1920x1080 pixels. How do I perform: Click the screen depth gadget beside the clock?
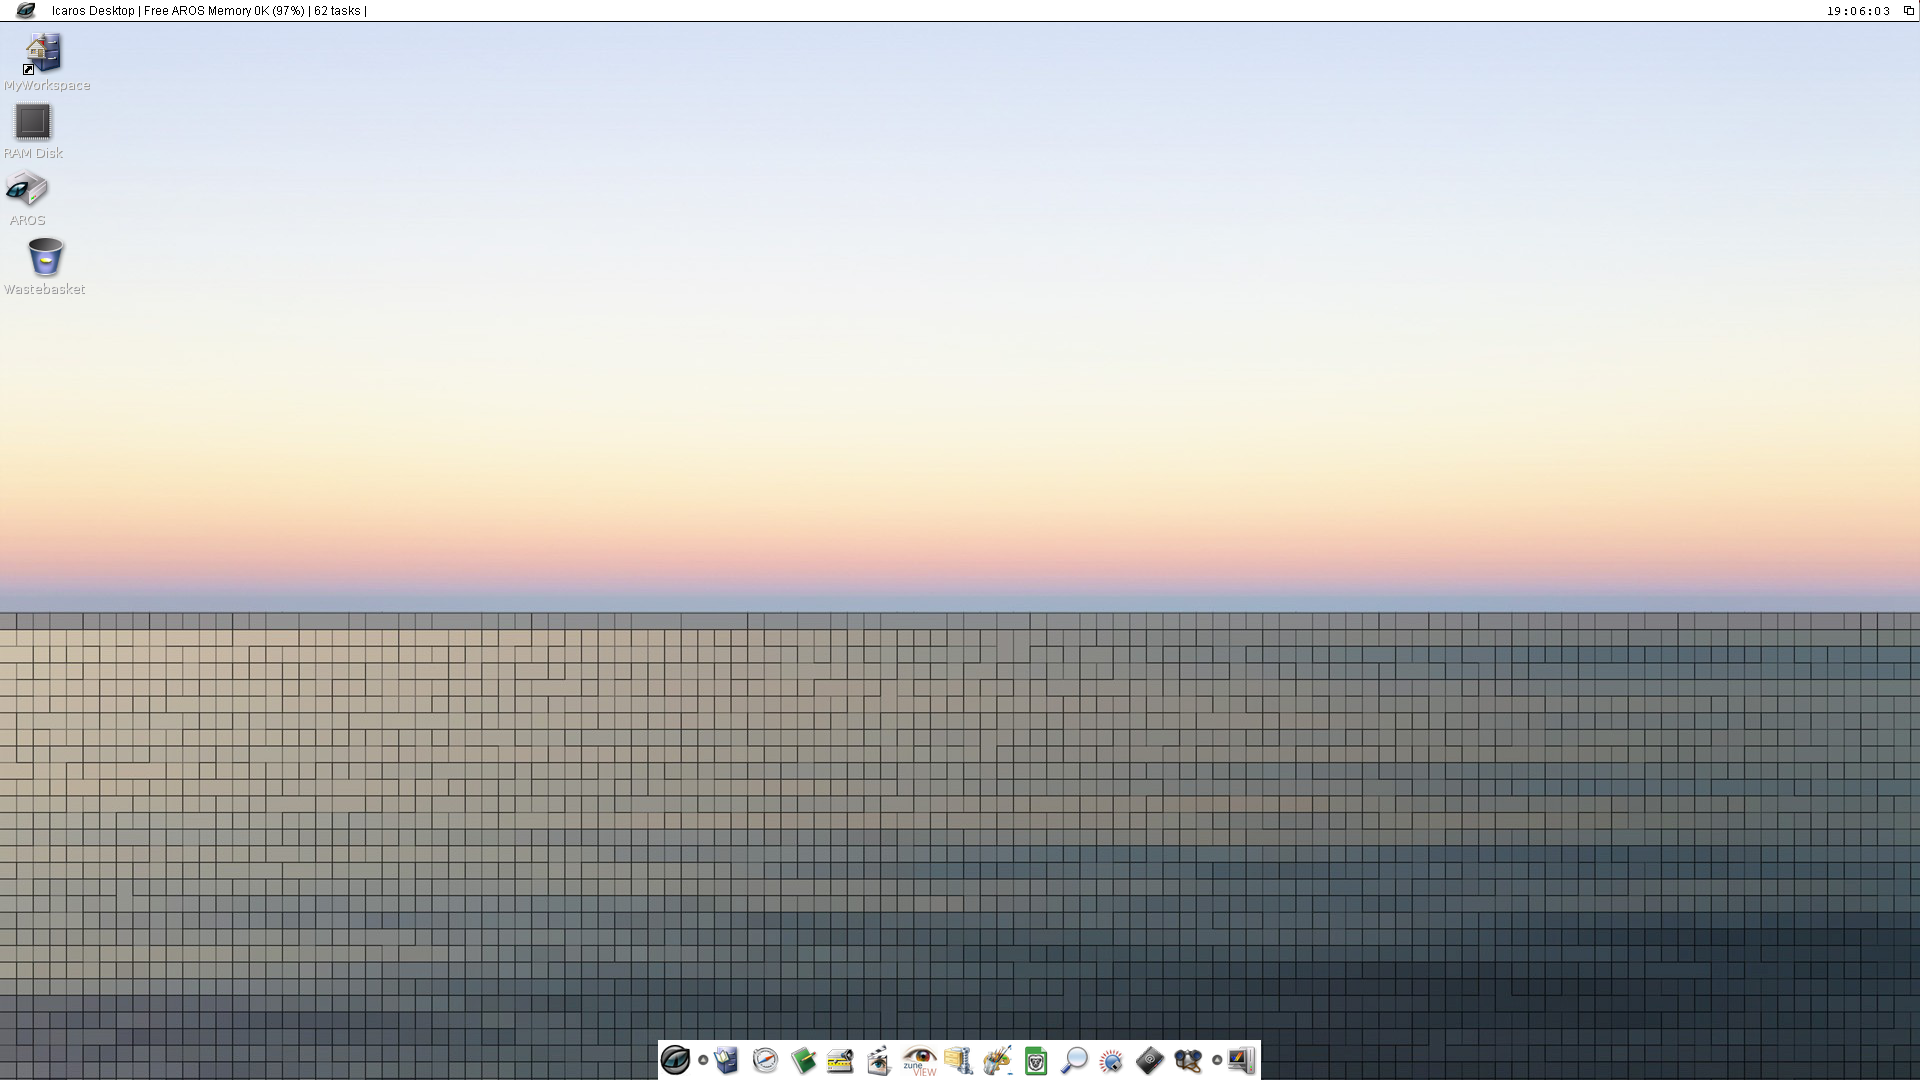click(1907, 10)
